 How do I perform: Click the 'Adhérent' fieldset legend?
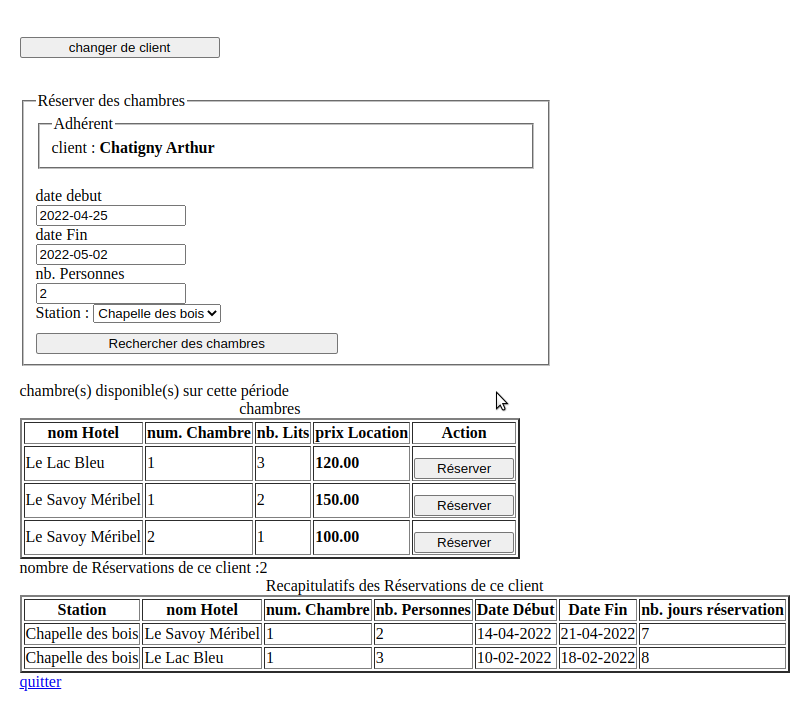pos(83,124)
